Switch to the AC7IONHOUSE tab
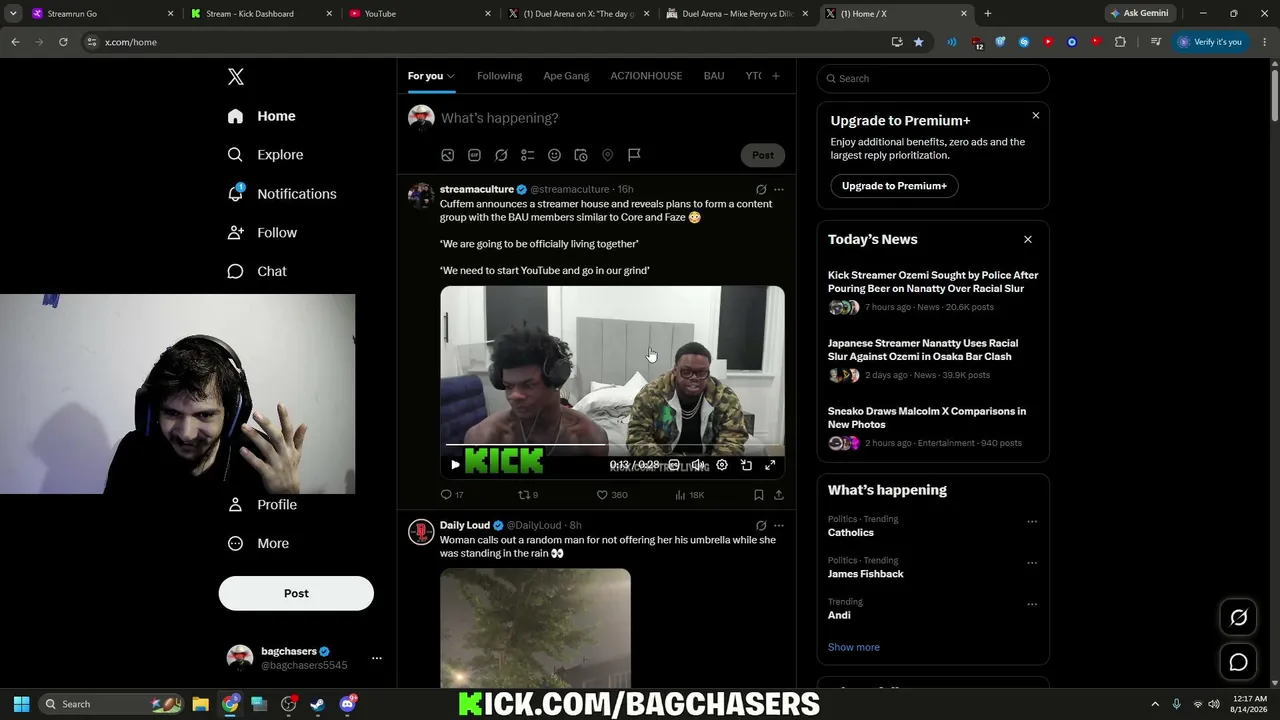 [646, 76]
